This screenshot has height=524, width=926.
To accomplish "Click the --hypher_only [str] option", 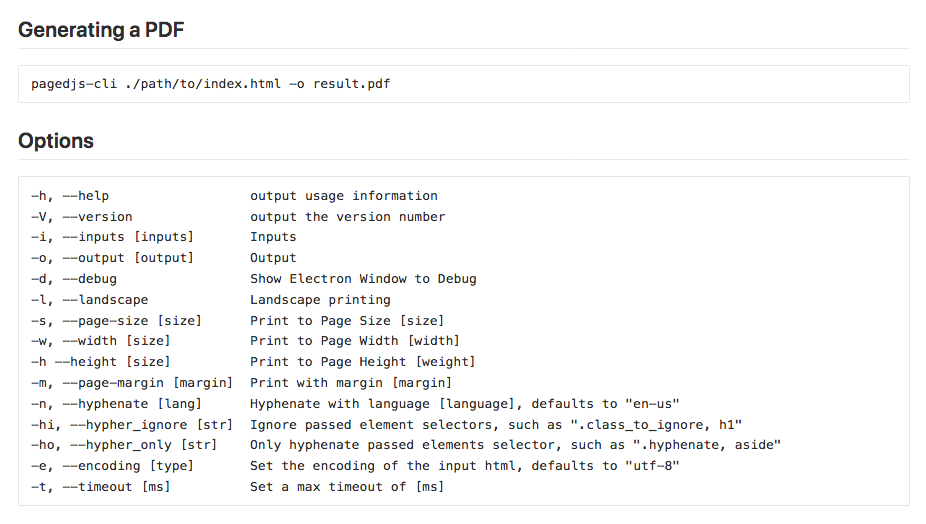I will click(x=124, y=445).
